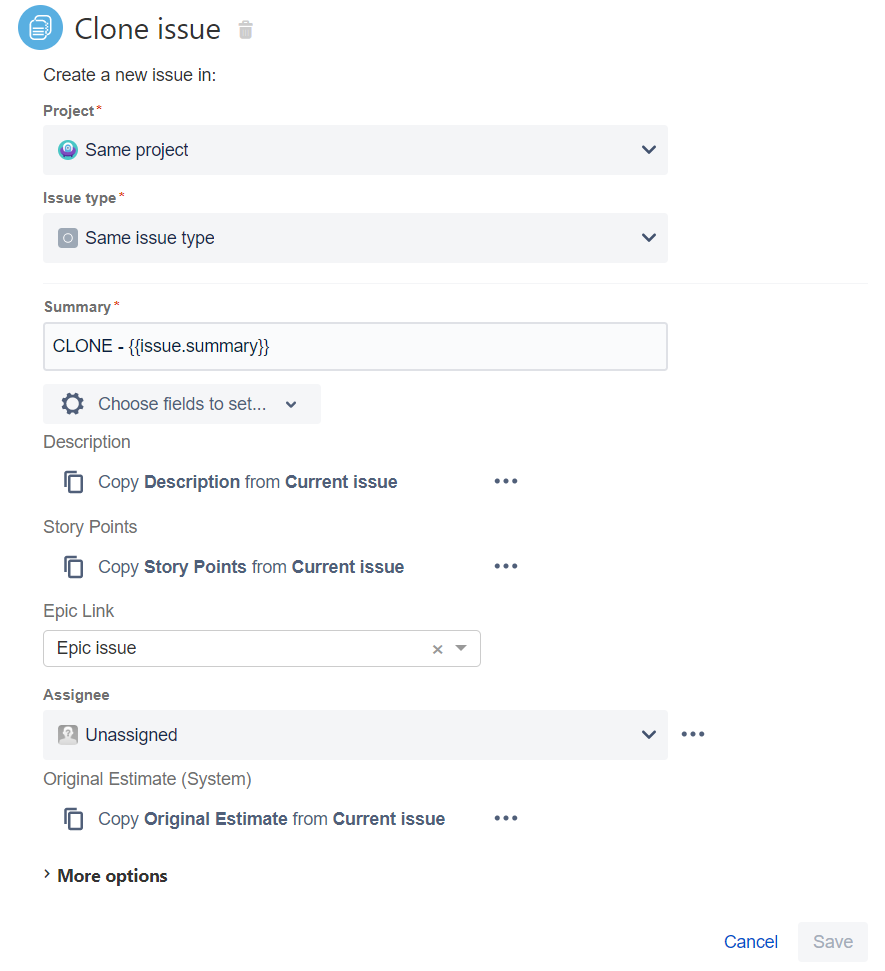Click the gear icon in Choose fields
The width and height of the screenshot is (885, 971).
click(x=72, y=404)
